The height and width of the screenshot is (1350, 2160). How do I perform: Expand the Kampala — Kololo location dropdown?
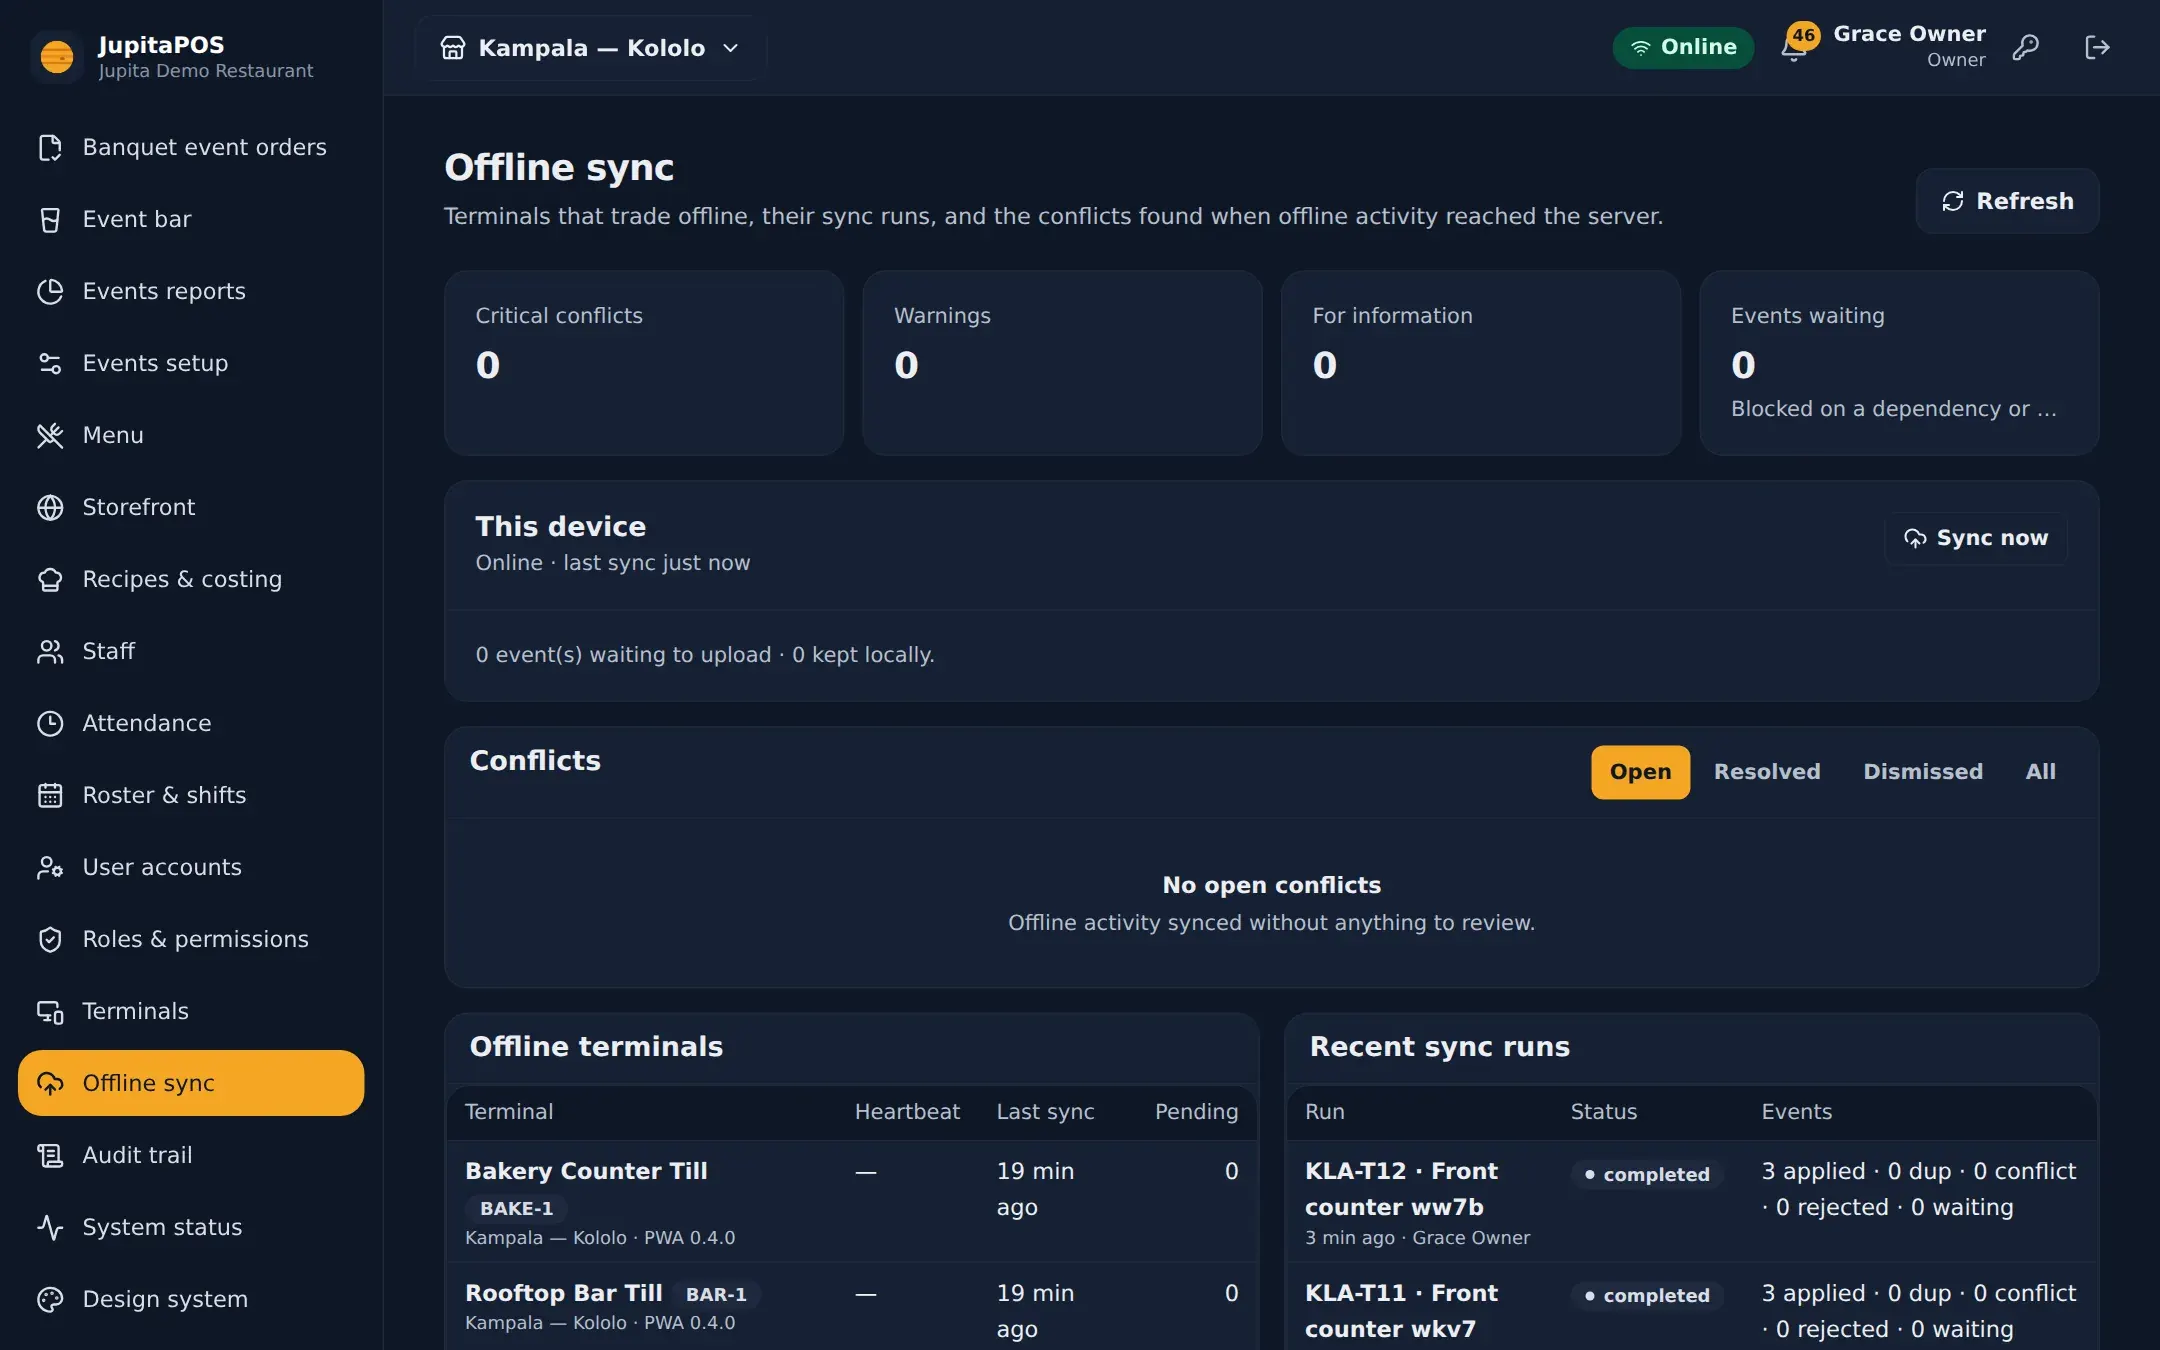(x=590, y=48)
